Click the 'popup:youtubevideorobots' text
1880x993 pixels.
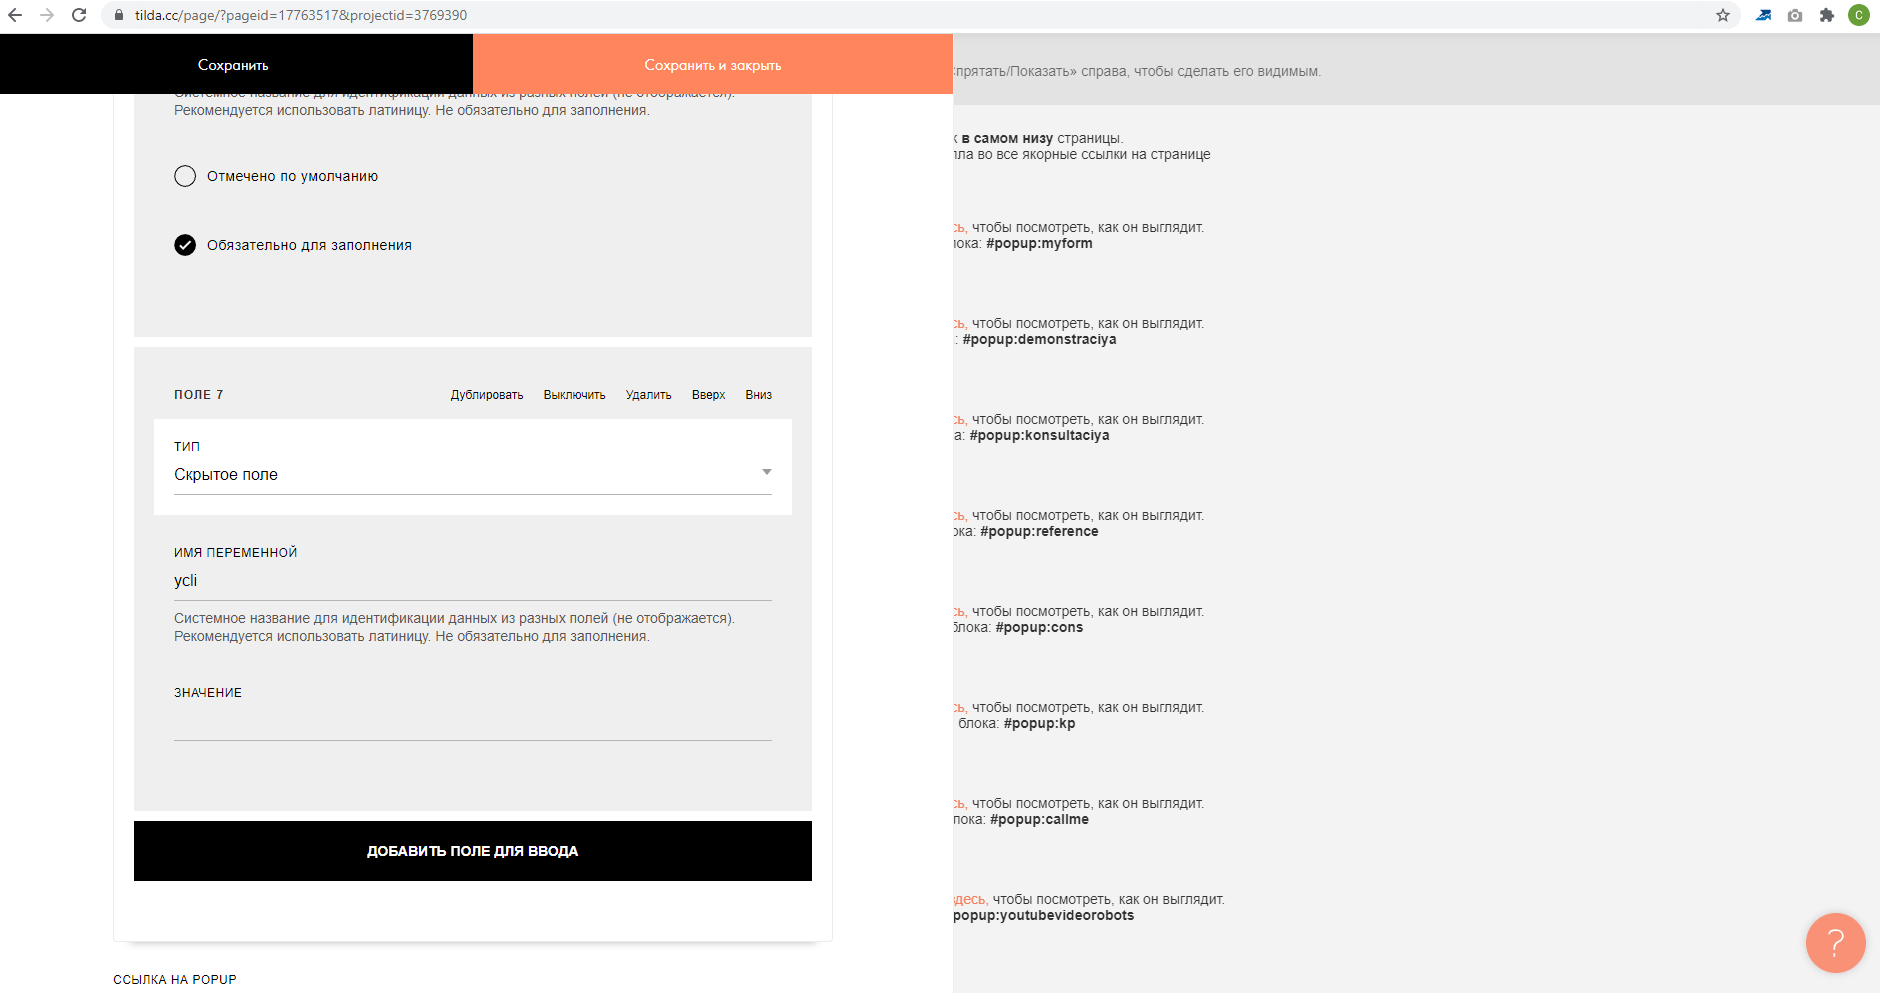coord(1044,915)
